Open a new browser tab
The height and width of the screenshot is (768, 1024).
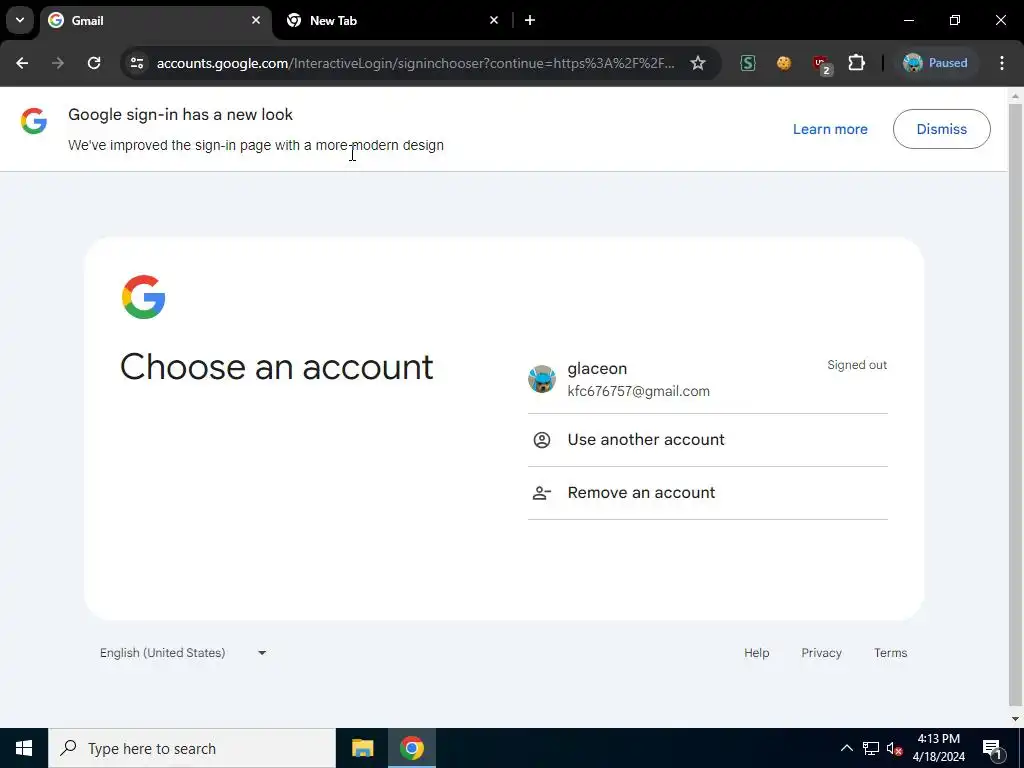(x=530, y=20)
